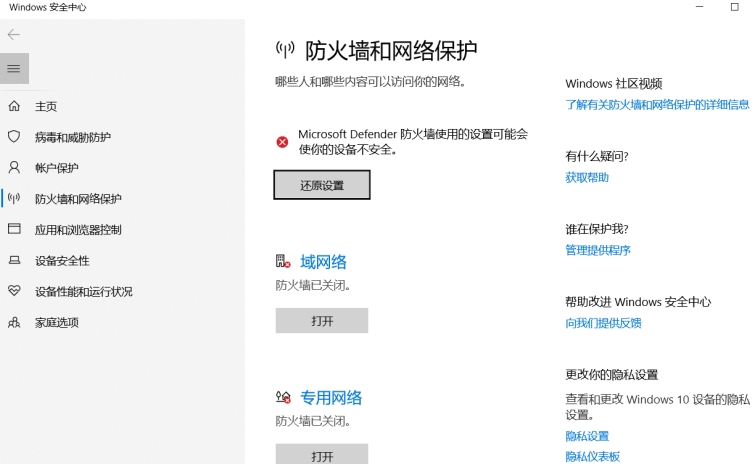Click the window icon for app control
Viewport: 755px width, 464px height.
[x=14, y=229]
